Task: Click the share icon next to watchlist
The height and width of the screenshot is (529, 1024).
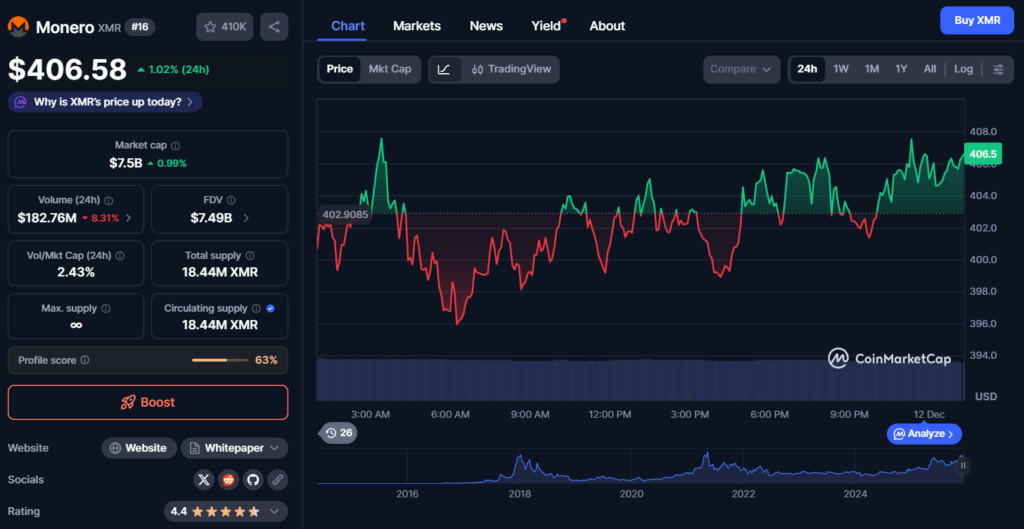Action: pos(274,27)
